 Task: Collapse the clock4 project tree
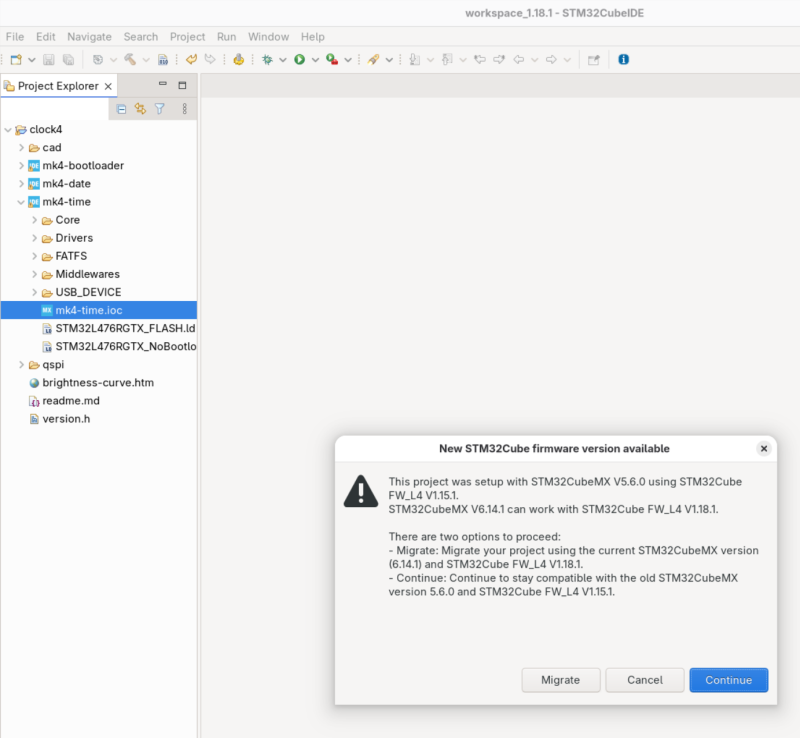[x=8, y=130]
